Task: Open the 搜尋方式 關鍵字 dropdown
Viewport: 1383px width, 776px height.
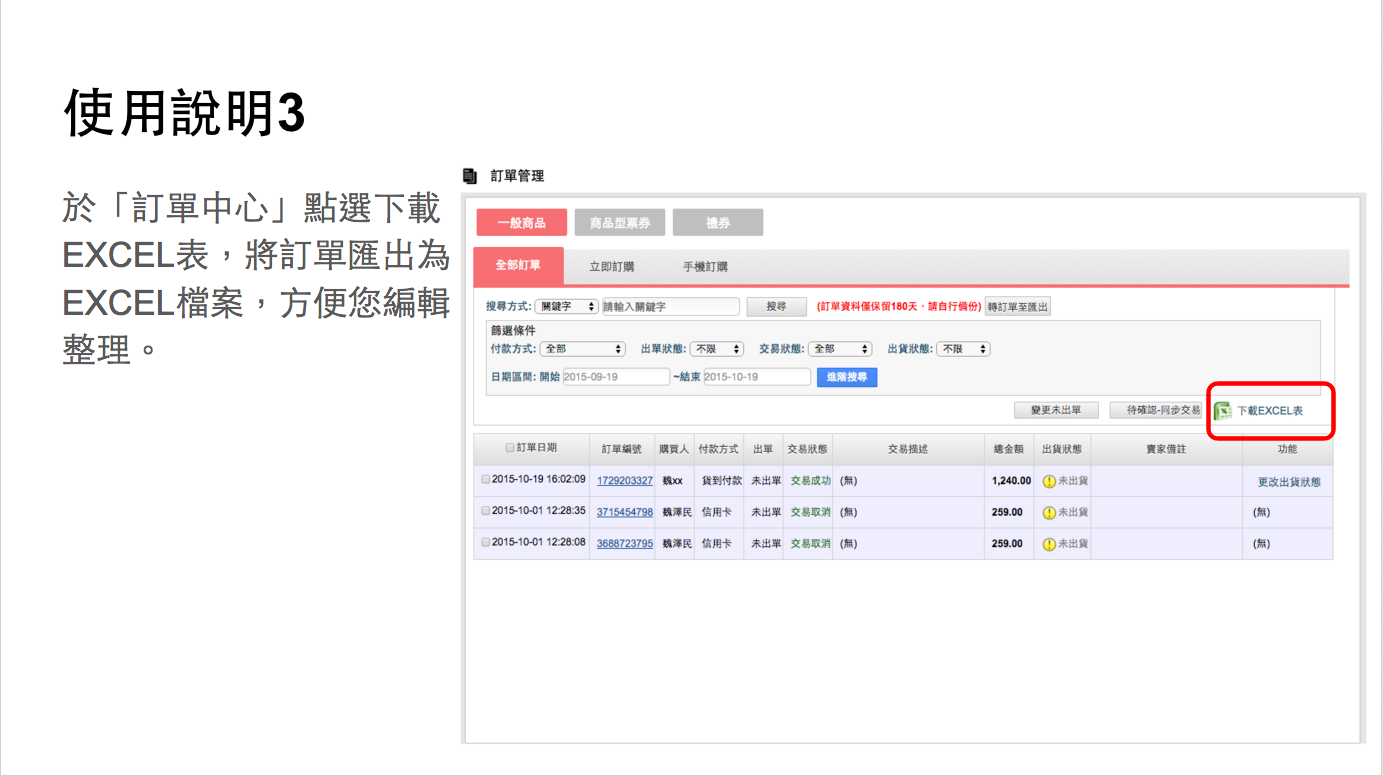Action: point(566,307)
